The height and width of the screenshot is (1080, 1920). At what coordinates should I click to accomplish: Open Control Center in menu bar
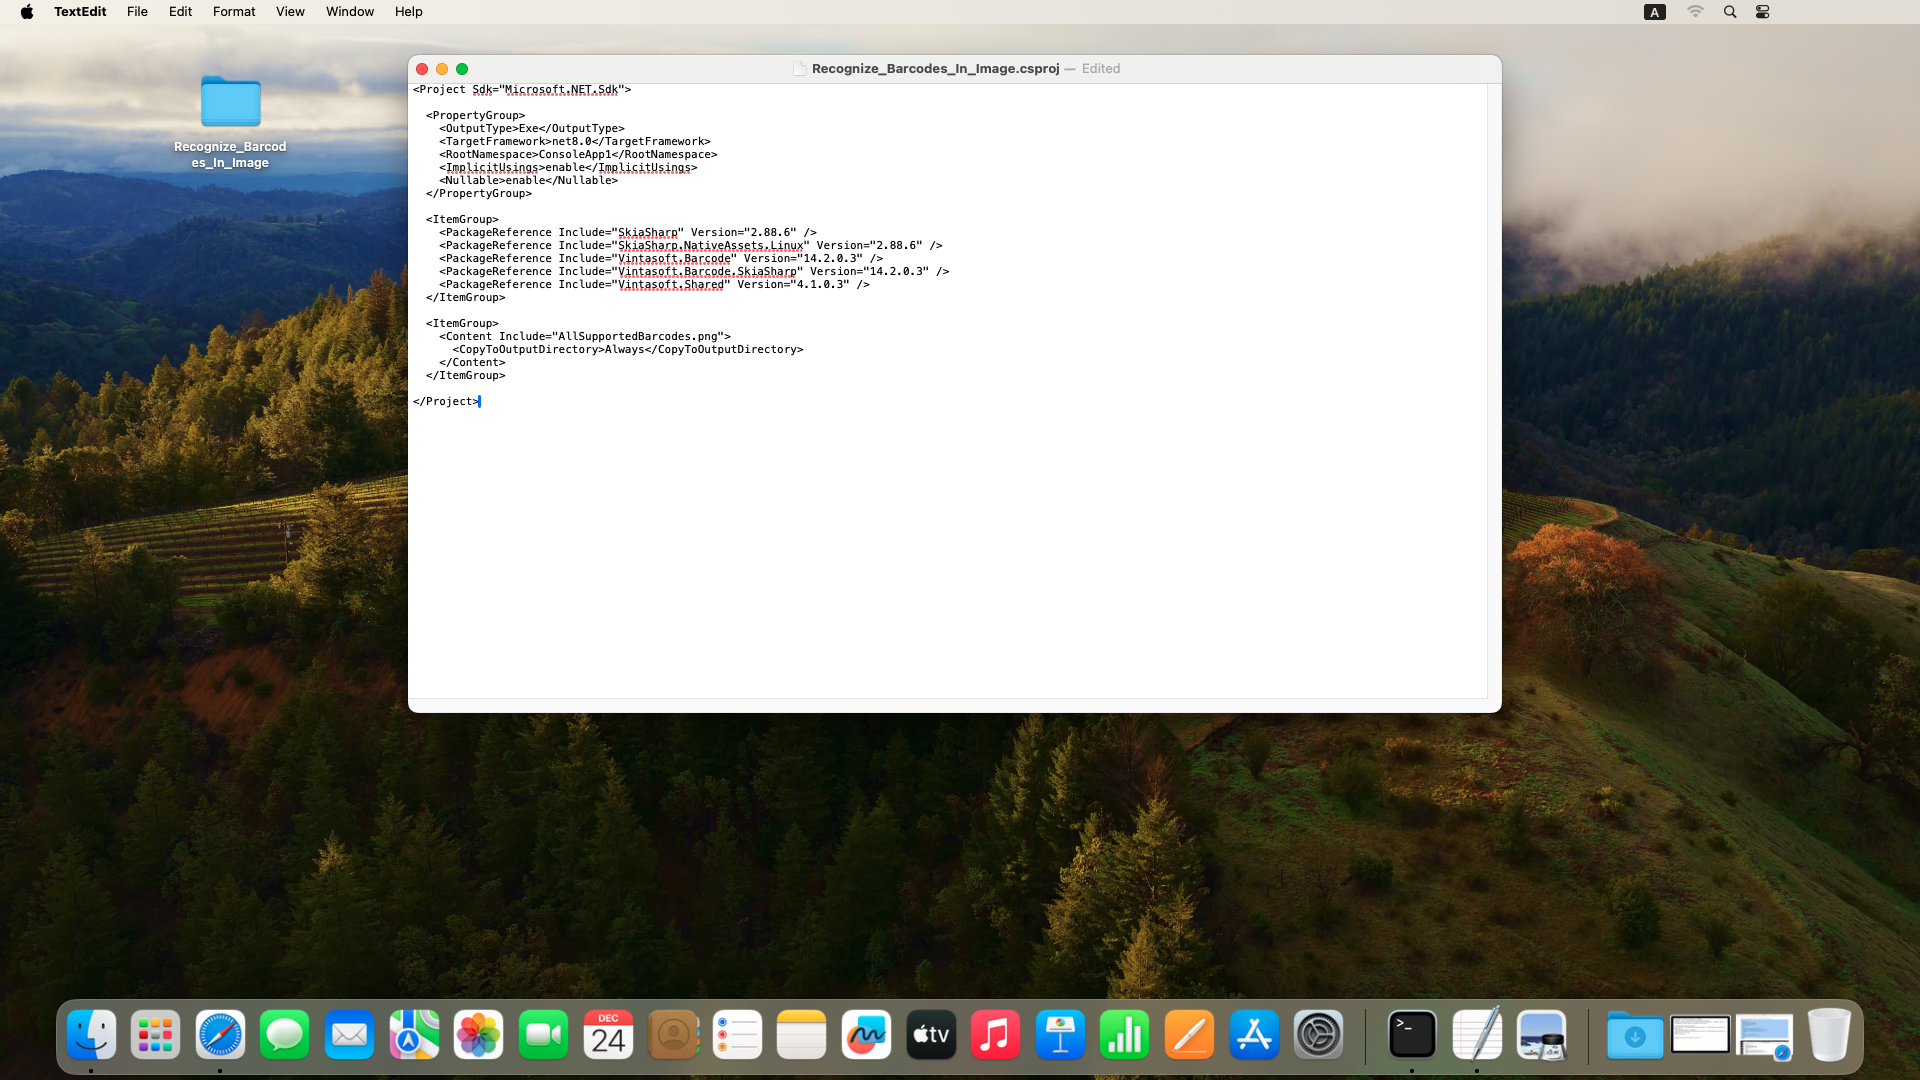tap(1763, 12)
